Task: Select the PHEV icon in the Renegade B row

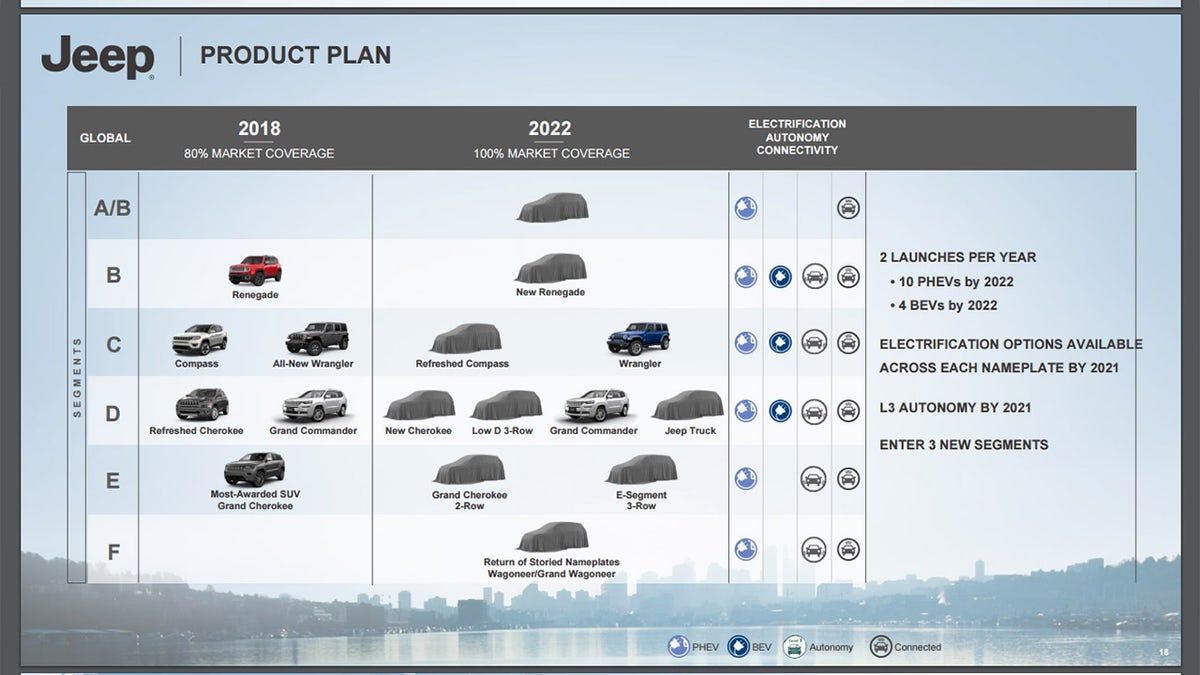Action: click(x=745, y=276)
